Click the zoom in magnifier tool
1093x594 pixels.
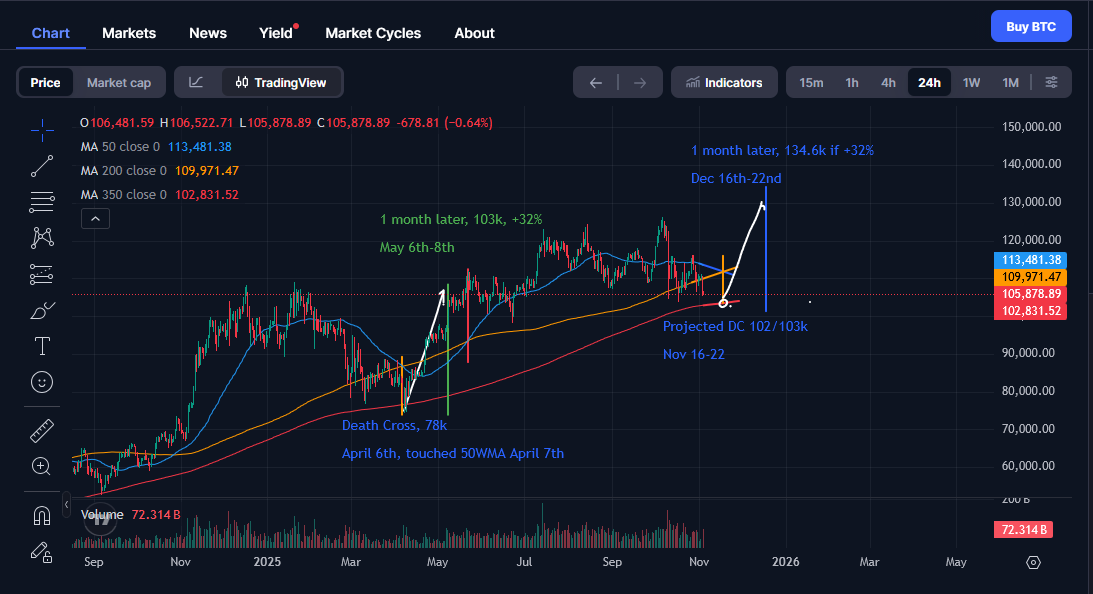(42, 466)
